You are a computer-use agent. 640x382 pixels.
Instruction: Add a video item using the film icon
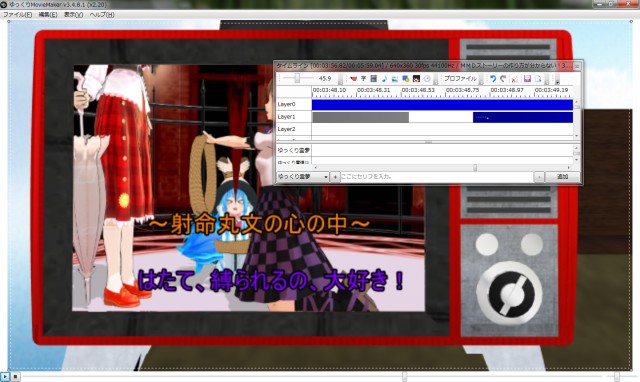tap(373, 78)
